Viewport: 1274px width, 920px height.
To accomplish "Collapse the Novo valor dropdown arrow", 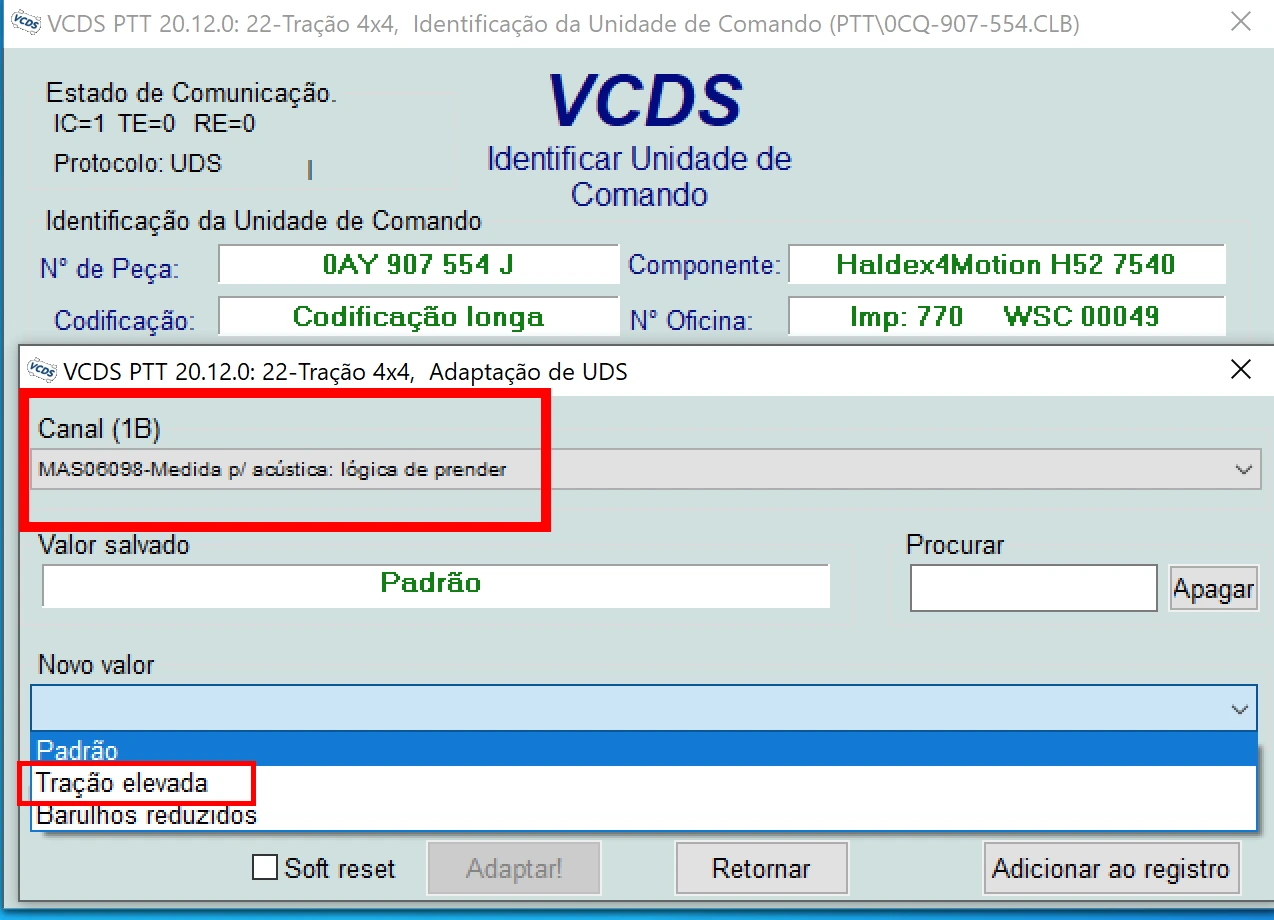I will click(1240, 709).
